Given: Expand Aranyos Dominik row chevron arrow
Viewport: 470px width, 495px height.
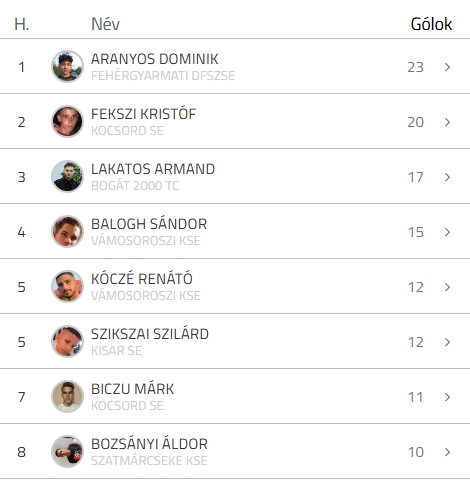Looking at the screenshot, I should 447,67.
